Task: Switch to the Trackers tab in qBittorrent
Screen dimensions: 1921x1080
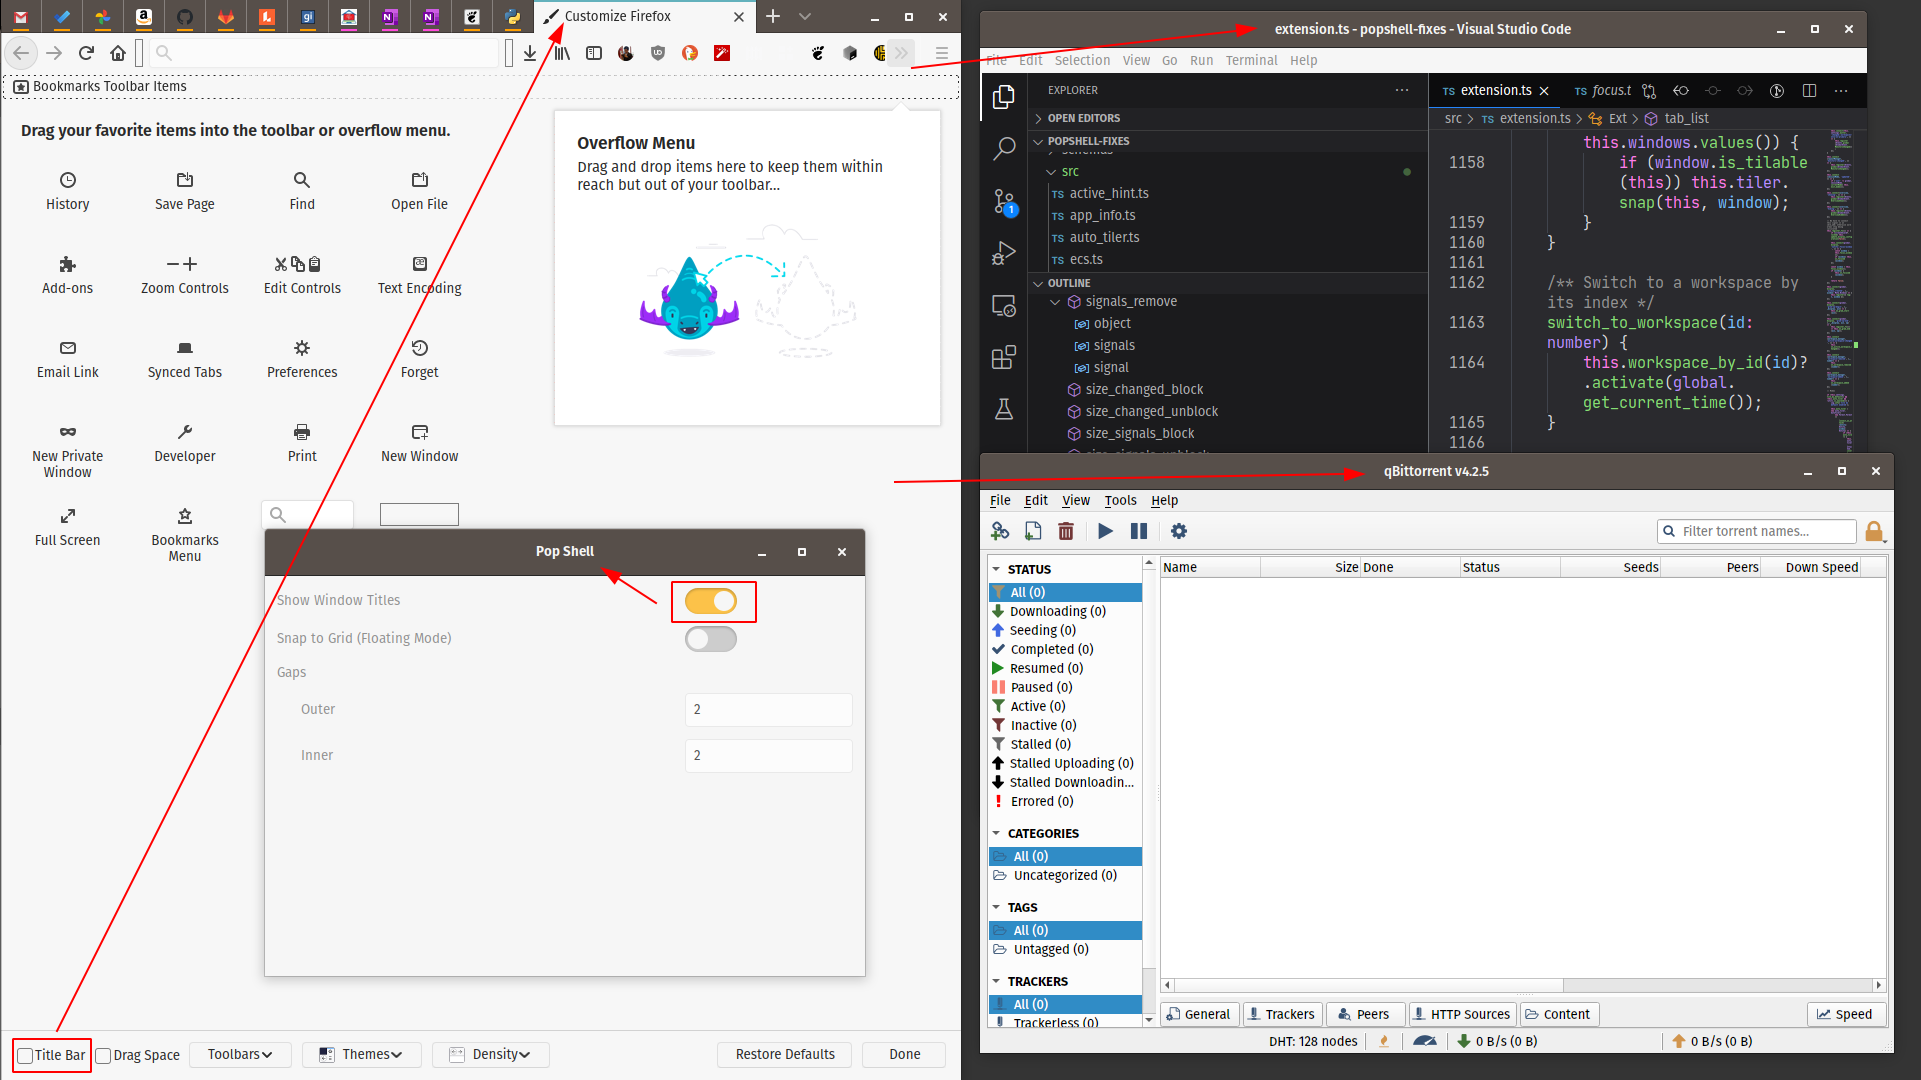Action: tap(1282, 1014)
